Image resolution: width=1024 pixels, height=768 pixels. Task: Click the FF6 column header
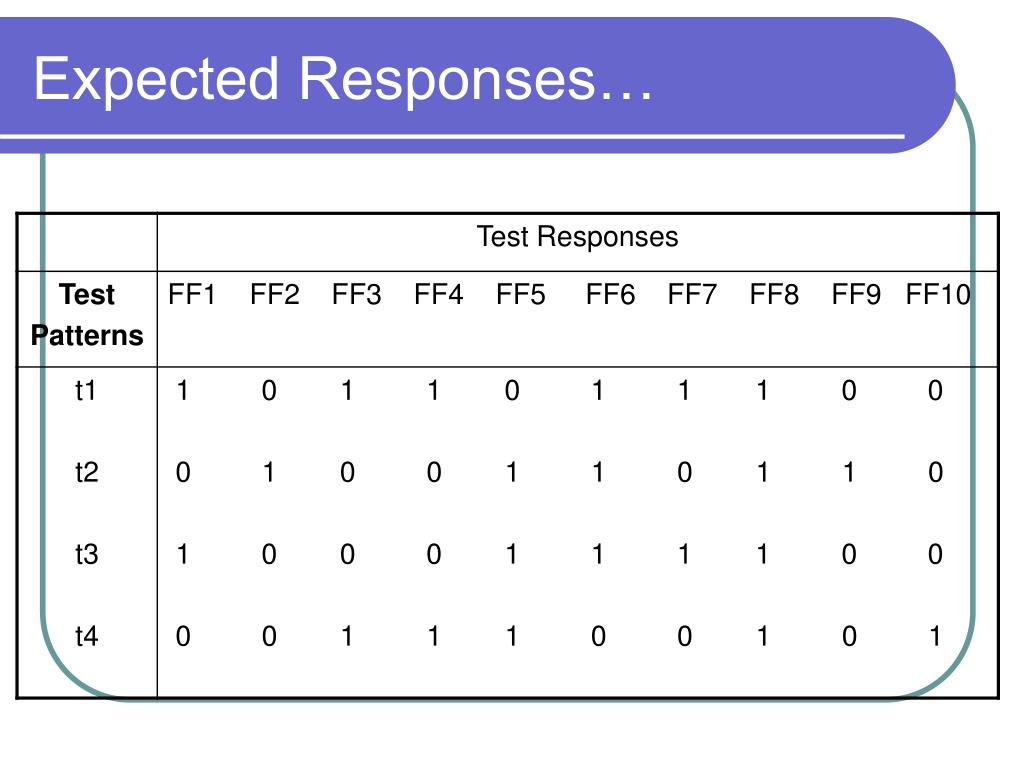coord(610,295)
